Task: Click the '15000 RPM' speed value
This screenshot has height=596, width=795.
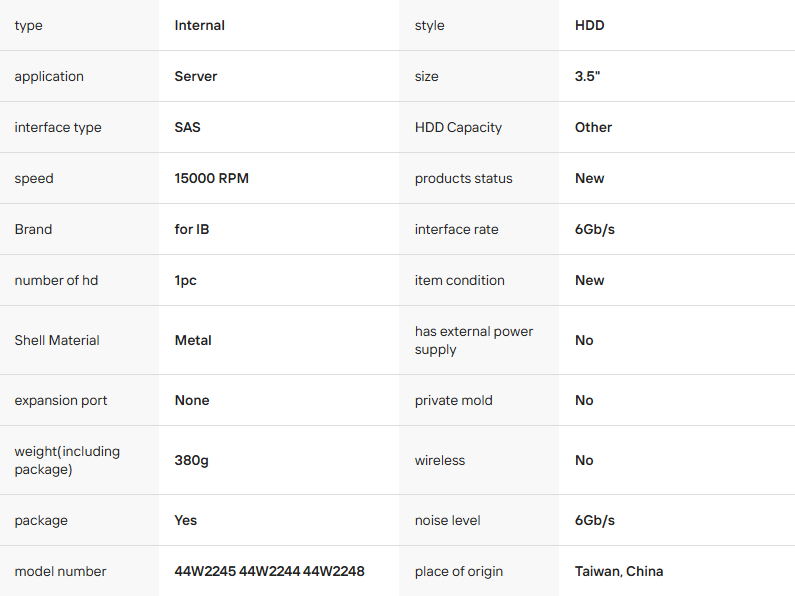Action: [211, 178]
